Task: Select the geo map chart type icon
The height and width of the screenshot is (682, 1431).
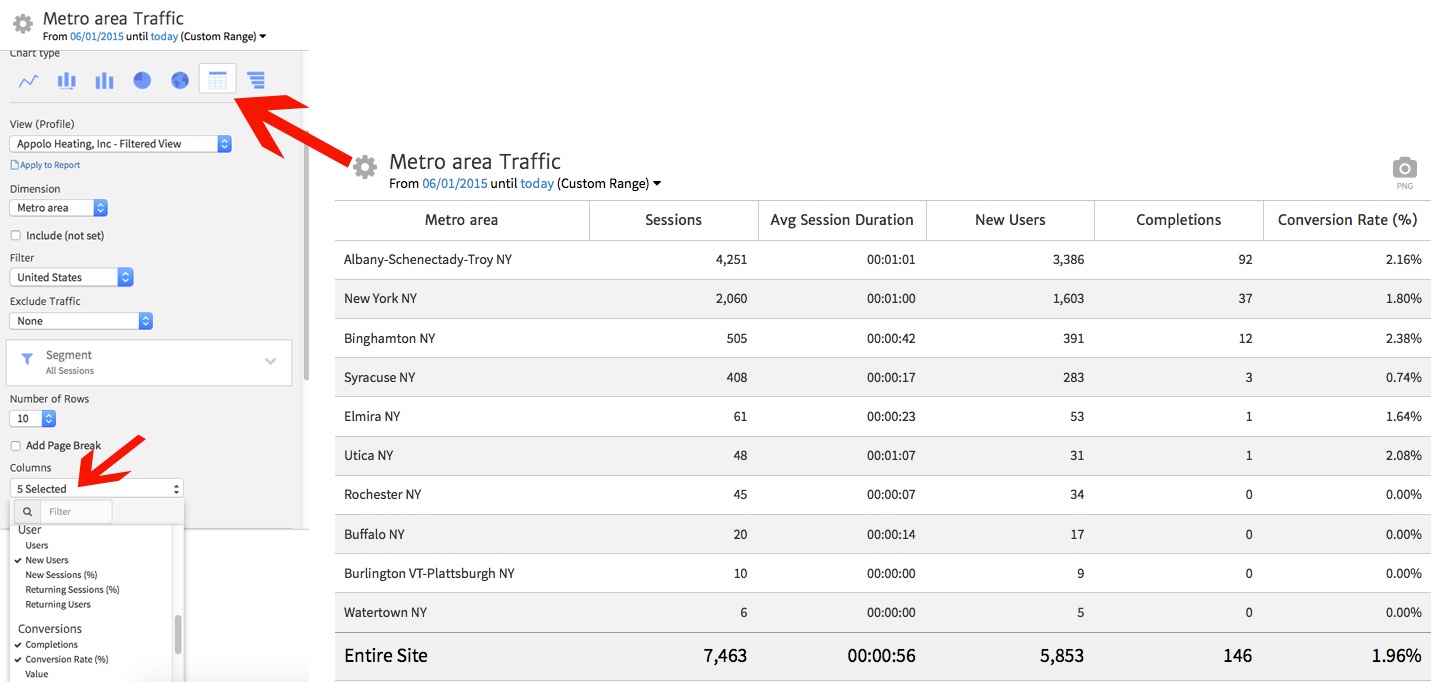Action: point(180,80)
